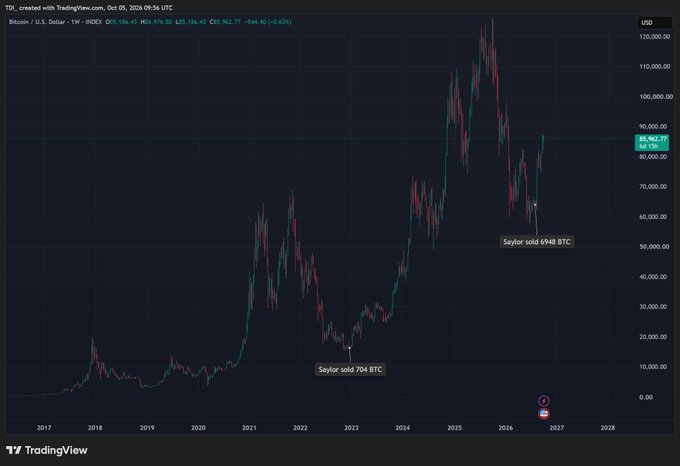
Task: Click the 2024 label on time axis
Action: click(402, 428)
